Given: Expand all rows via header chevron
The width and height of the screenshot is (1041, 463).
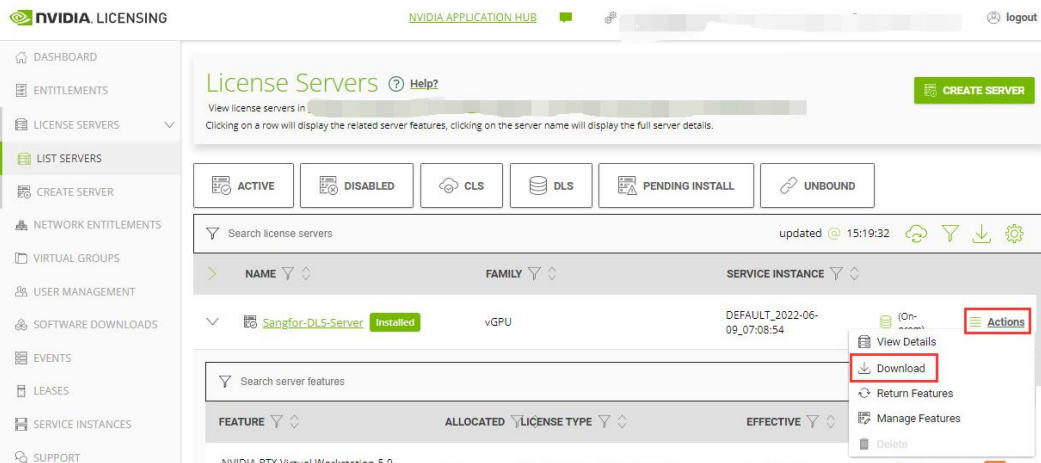Looking at the screenshot, I should tap(212, 274).
